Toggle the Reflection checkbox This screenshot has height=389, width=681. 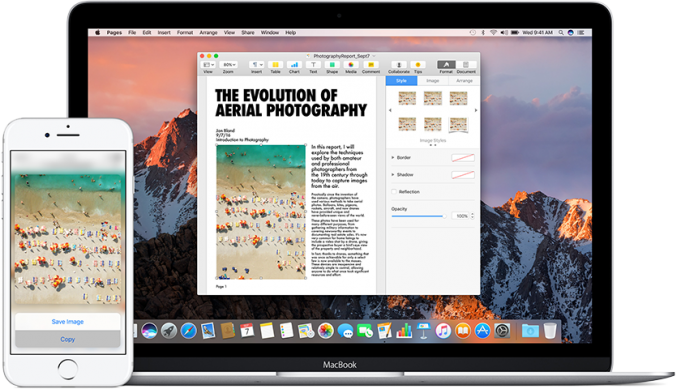(394, 191)
